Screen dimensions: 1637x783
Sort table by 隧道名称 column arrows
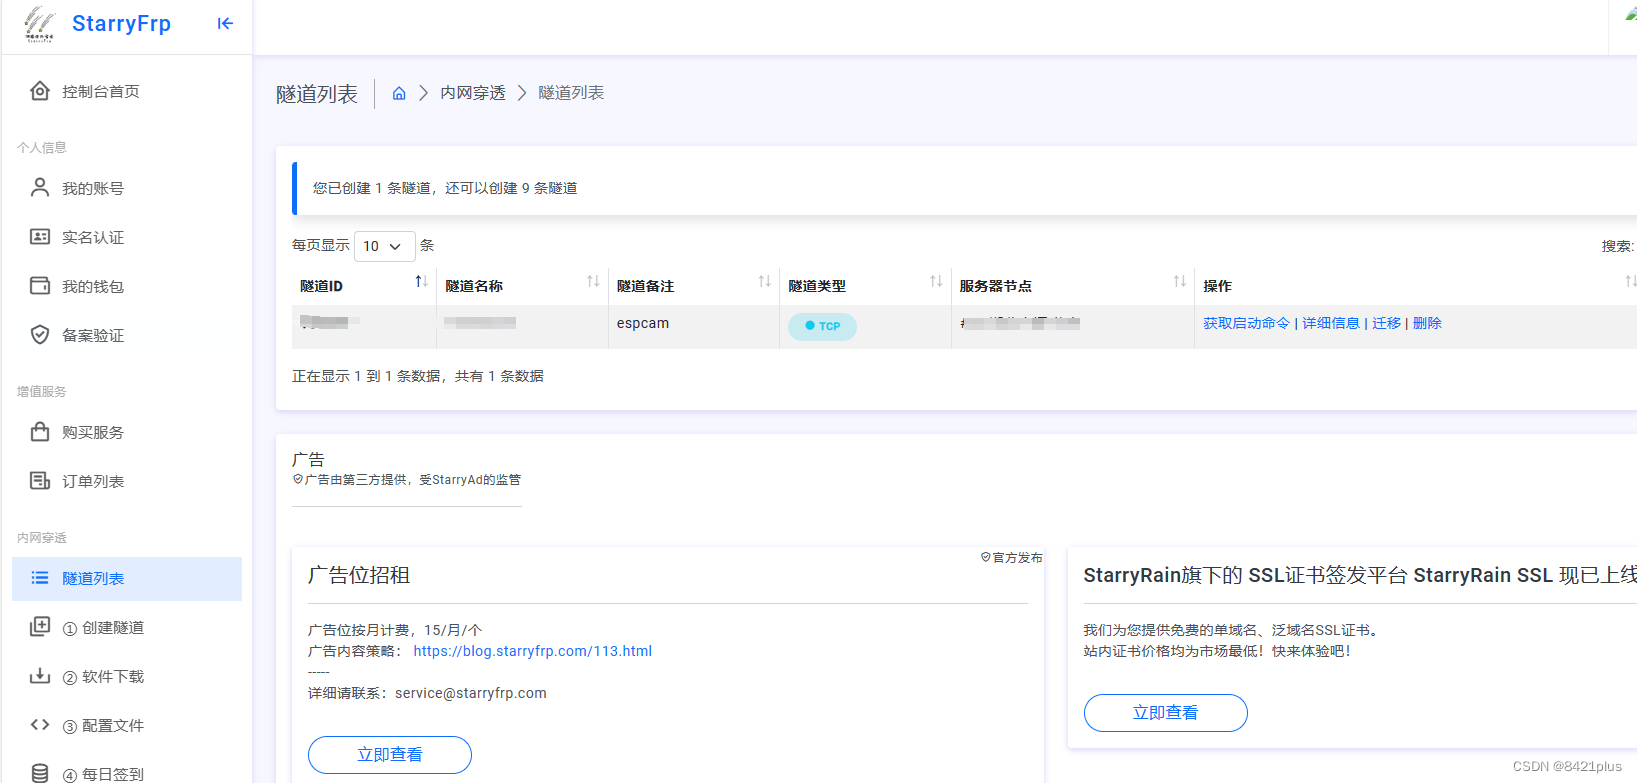point(593,282)
